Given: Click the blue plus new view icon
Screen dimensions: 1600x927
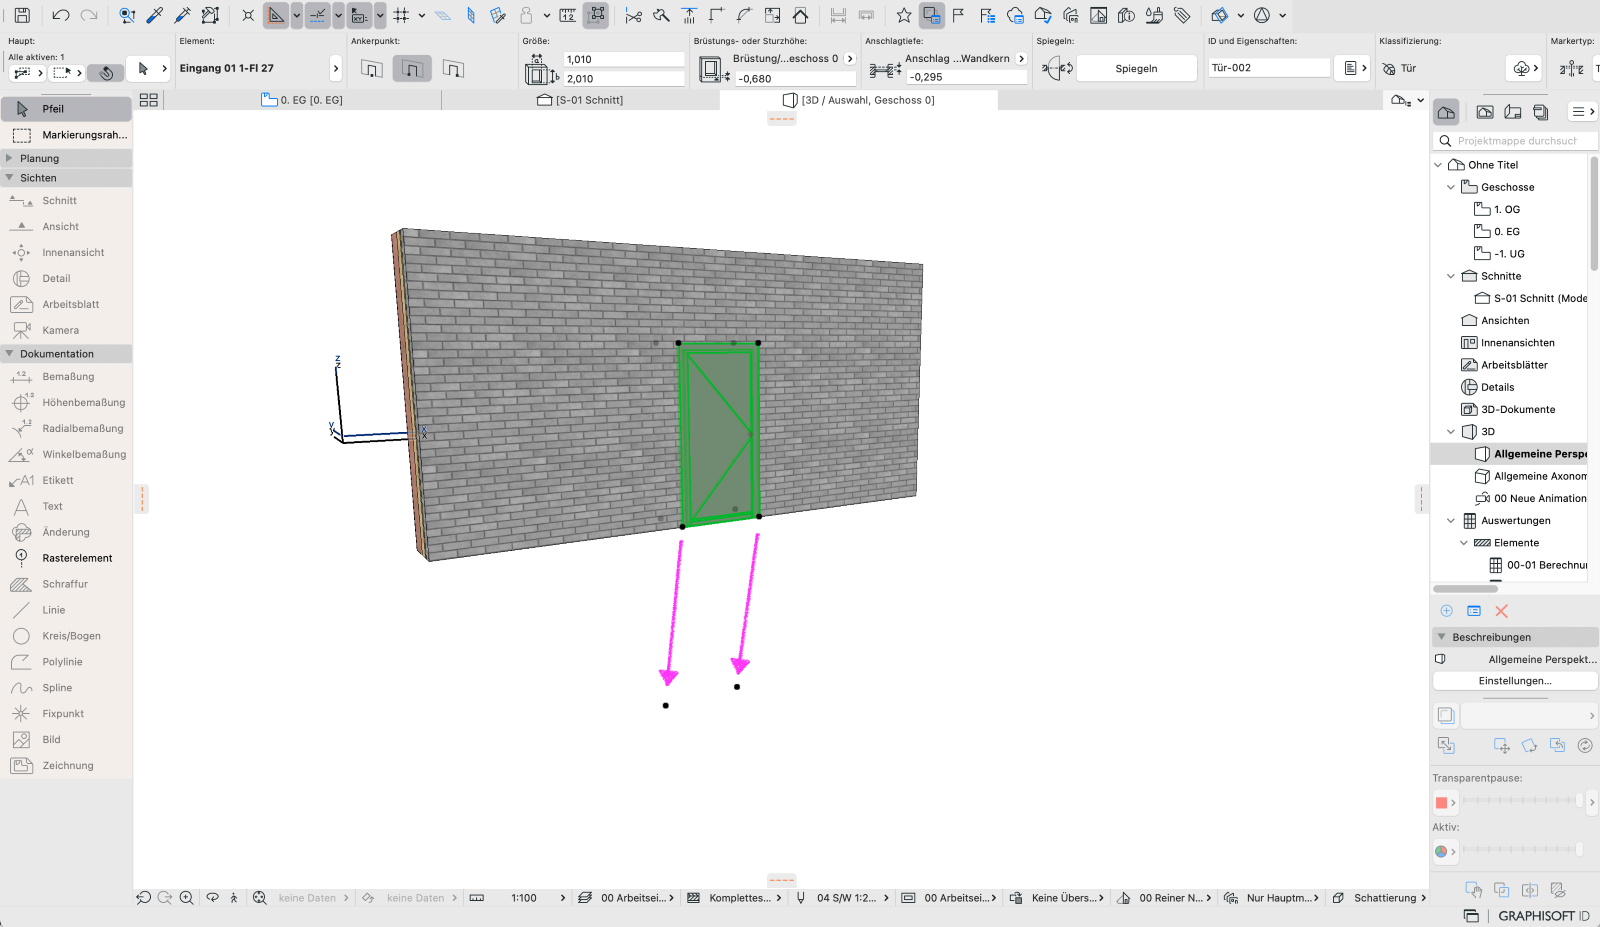Looking at the screenshot, I should coord(1446,611).
